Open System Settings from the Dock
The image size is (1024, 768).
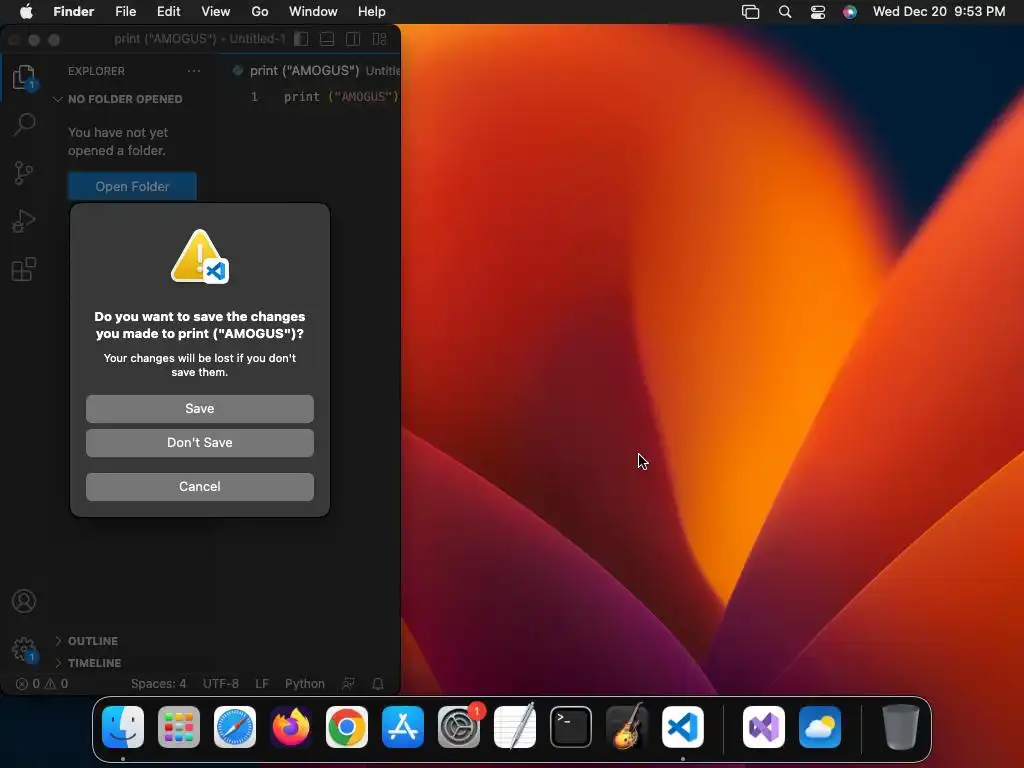(x=458, y=726)
